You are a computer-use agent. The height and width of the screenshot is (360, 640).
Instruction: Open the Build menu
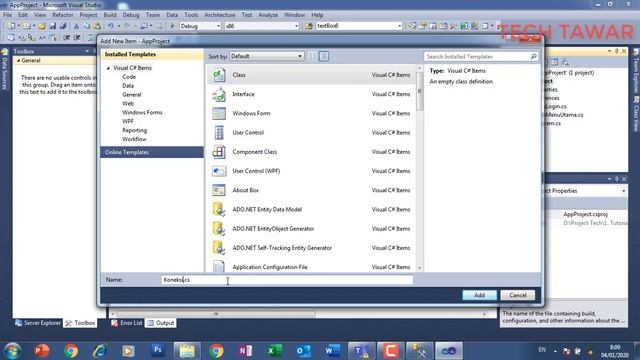110,15
